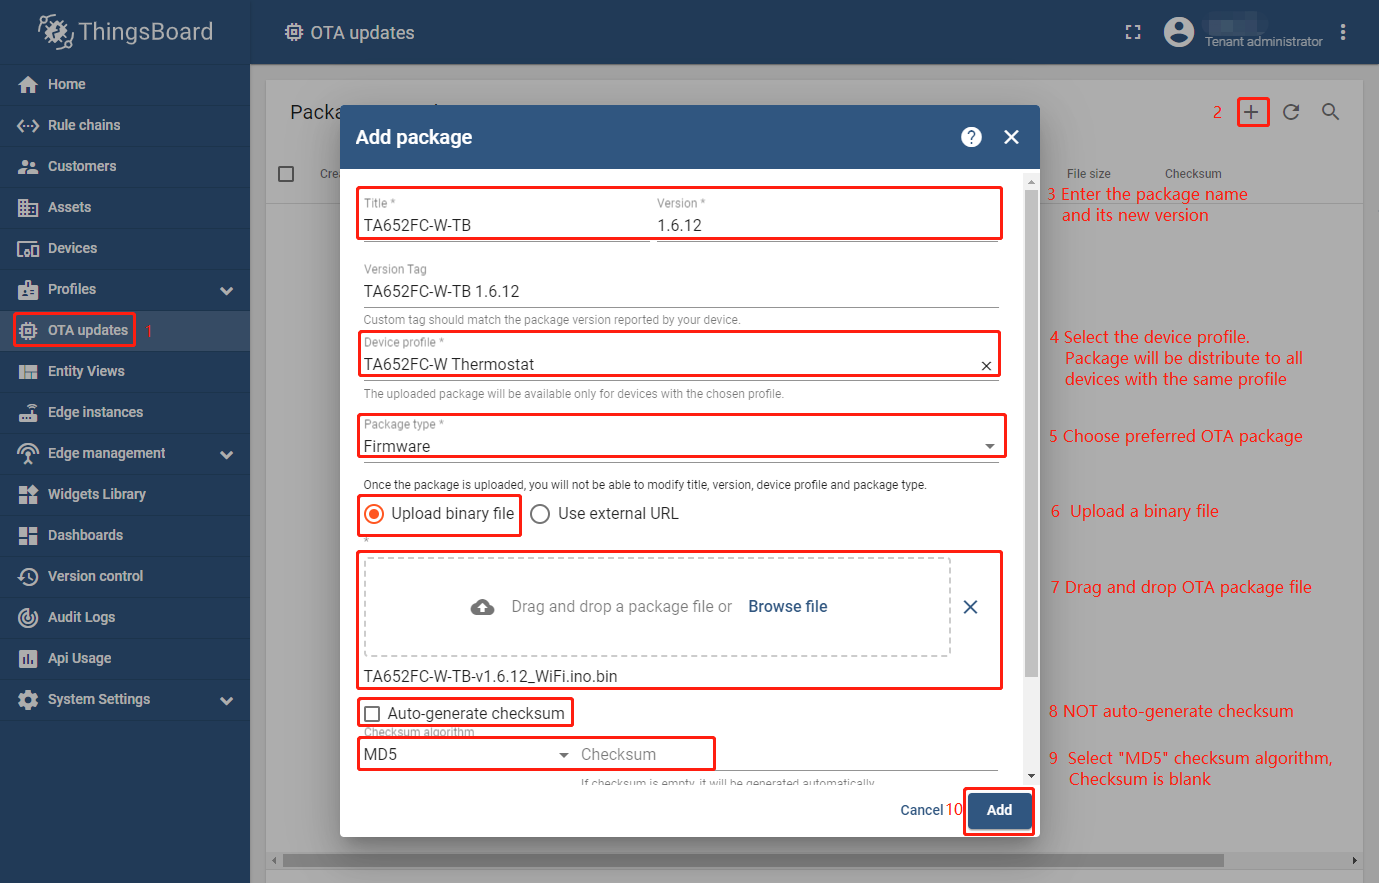Click the cloud upload icon
This screenshot has height=883, width=1379.
(483, 607)
